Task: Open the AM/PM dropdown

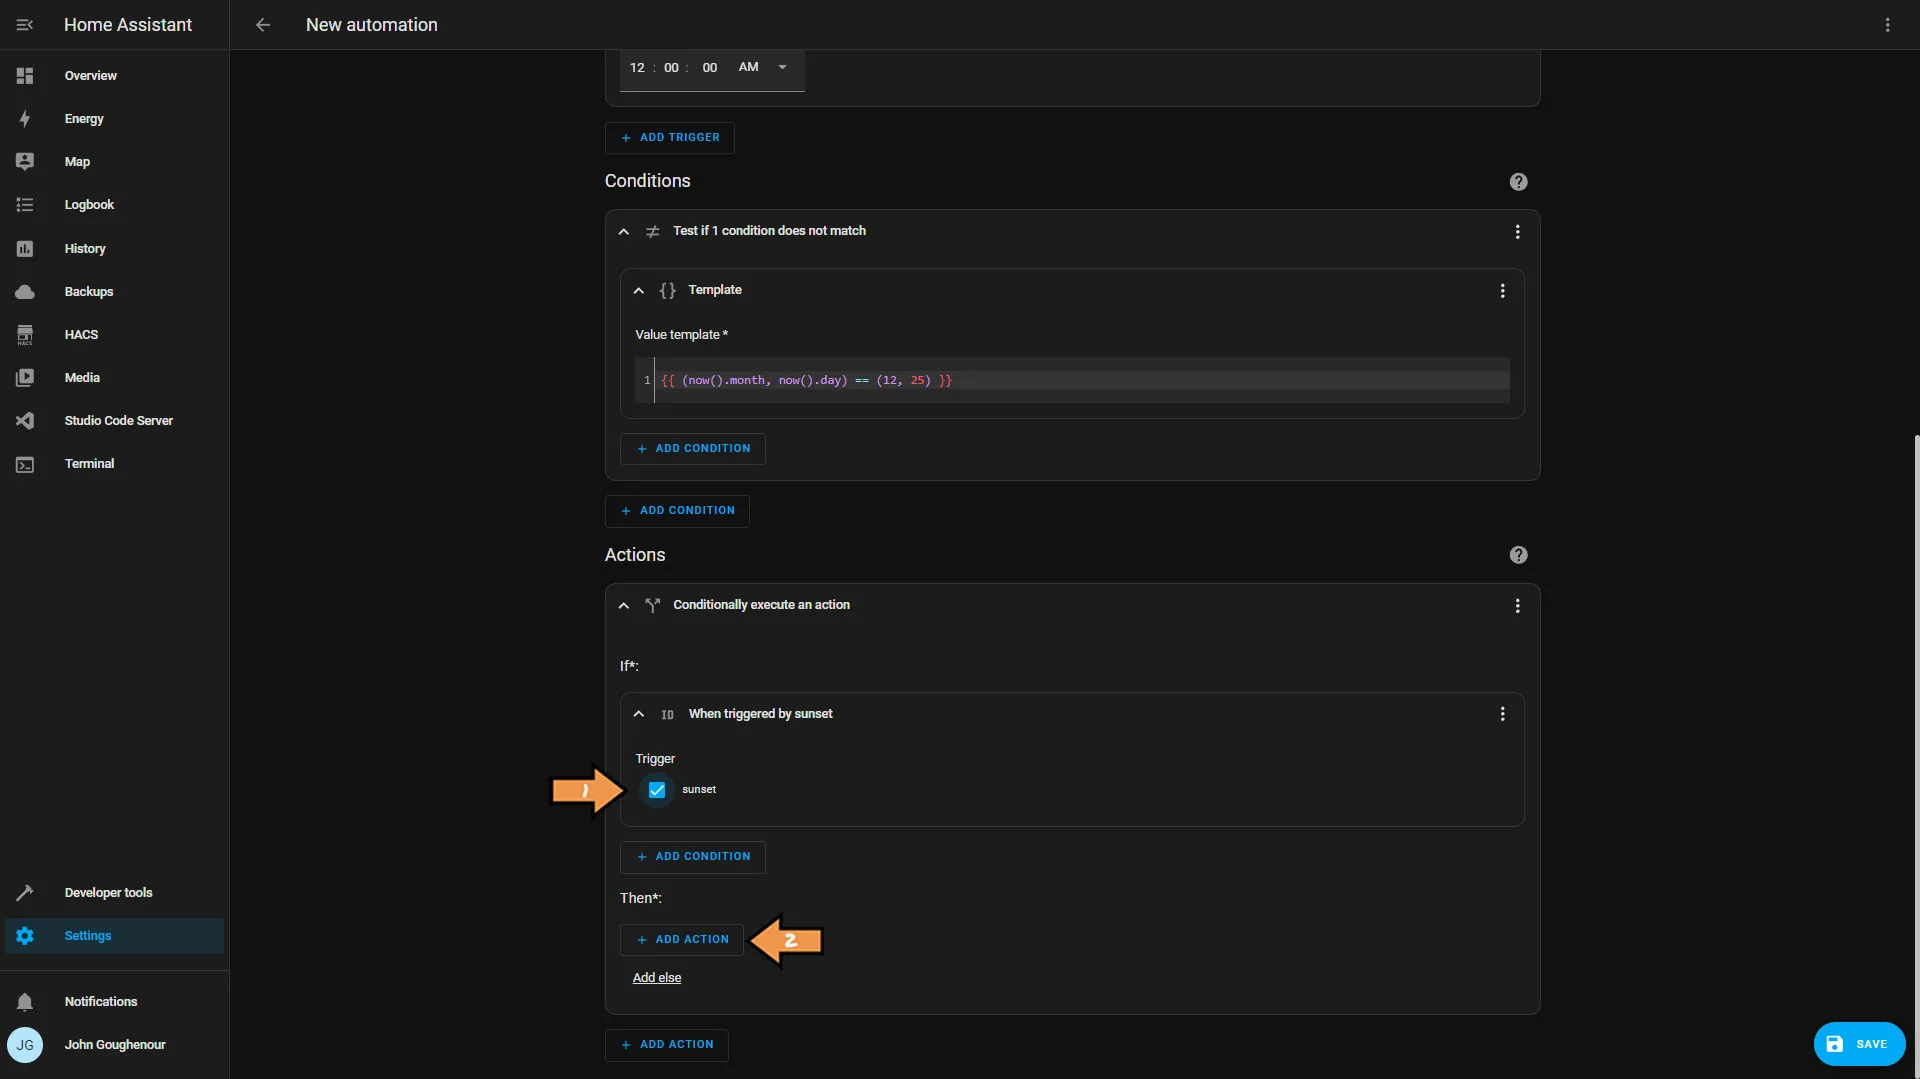Action: point(764,67)
